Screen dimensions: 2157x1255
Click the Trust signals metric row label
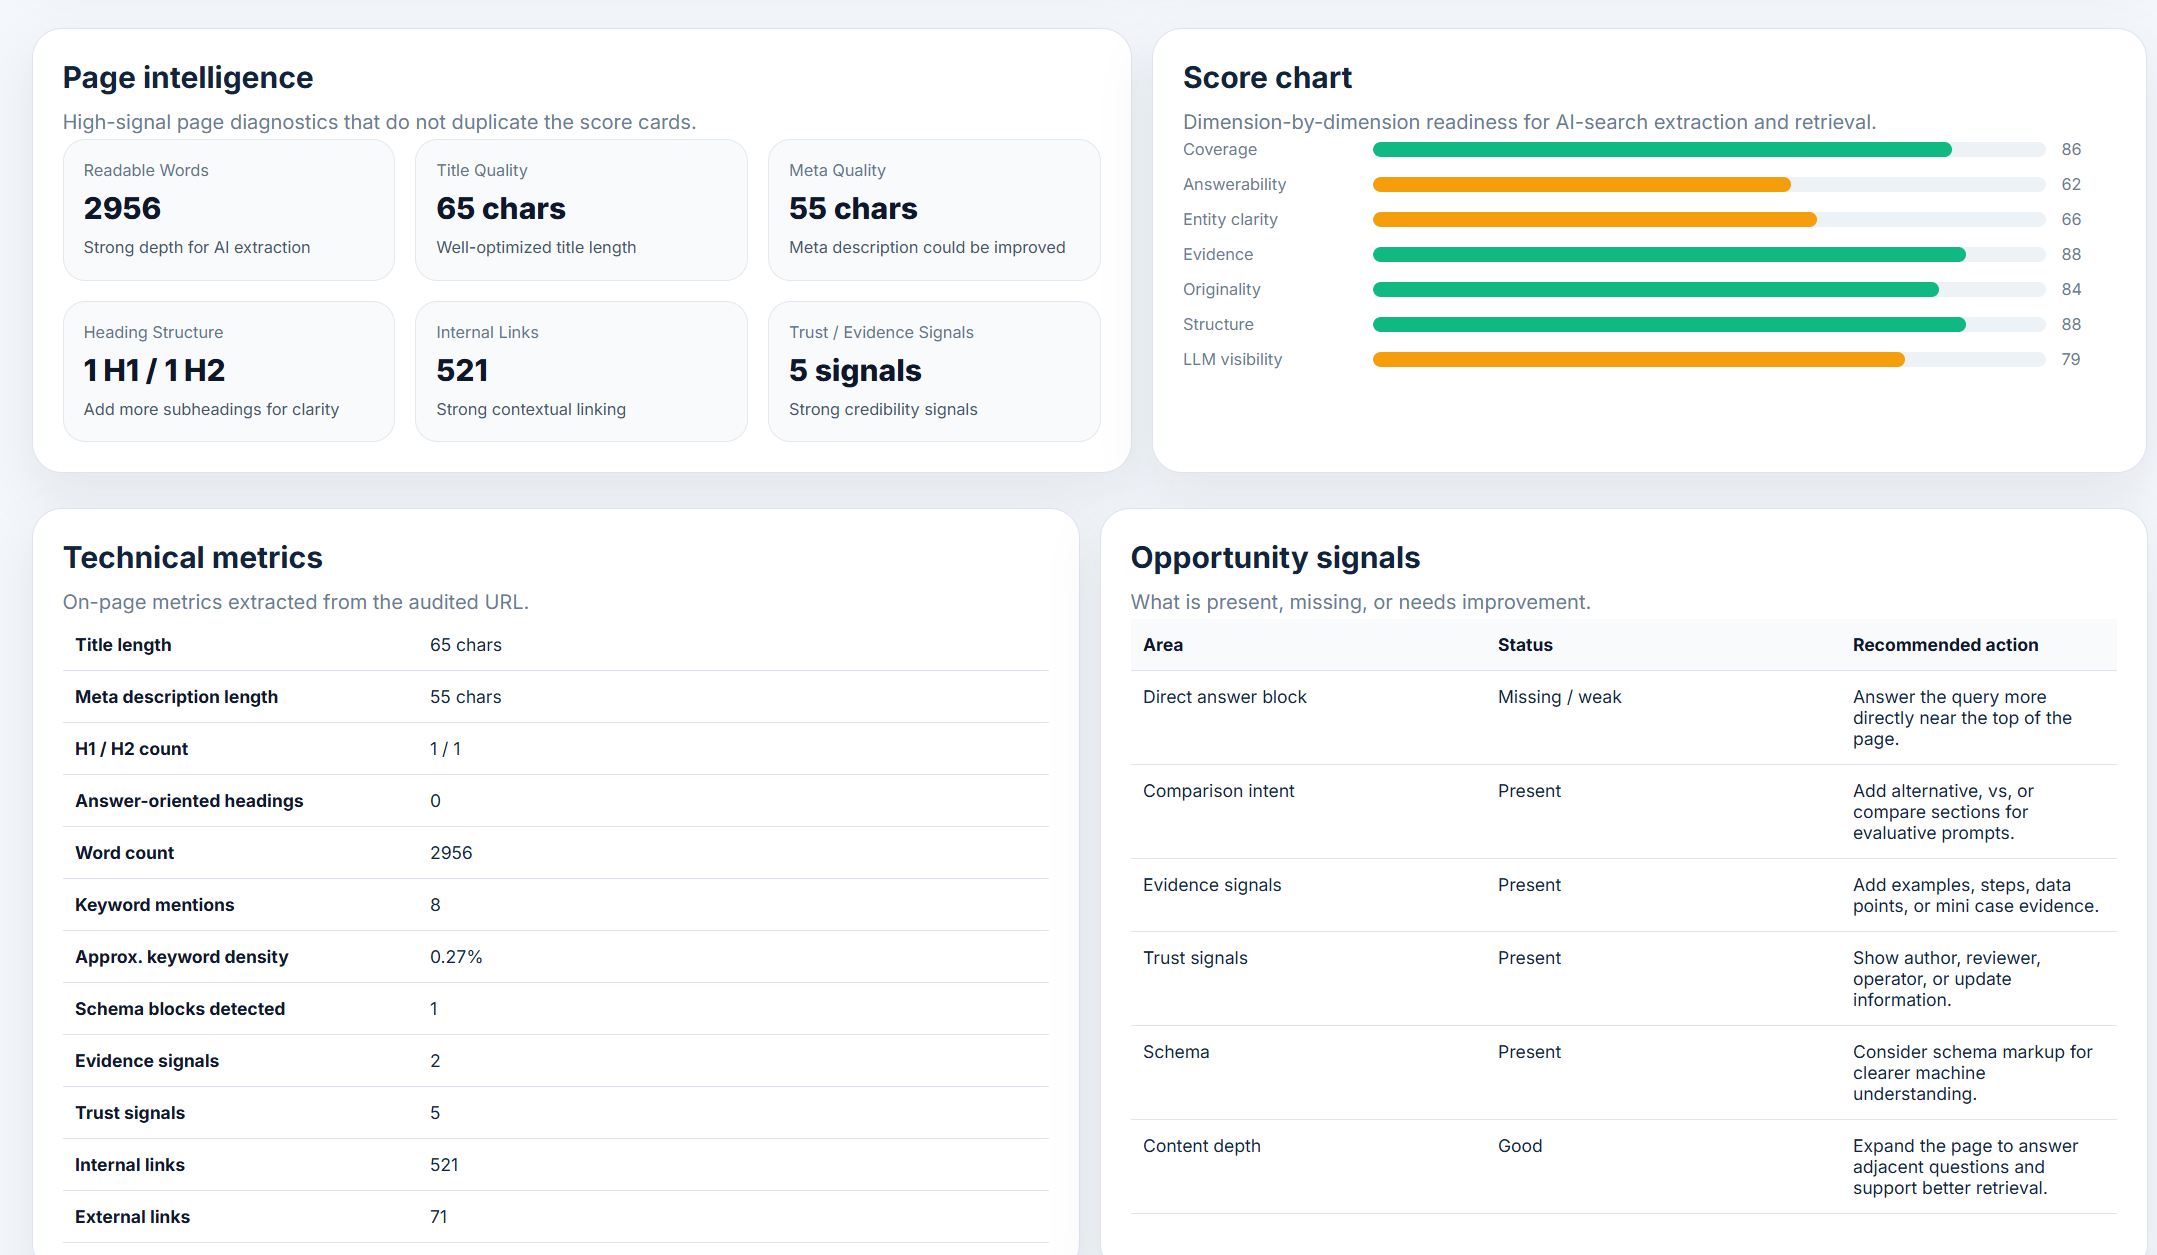pyautogui.click(x=130, y=1113)
